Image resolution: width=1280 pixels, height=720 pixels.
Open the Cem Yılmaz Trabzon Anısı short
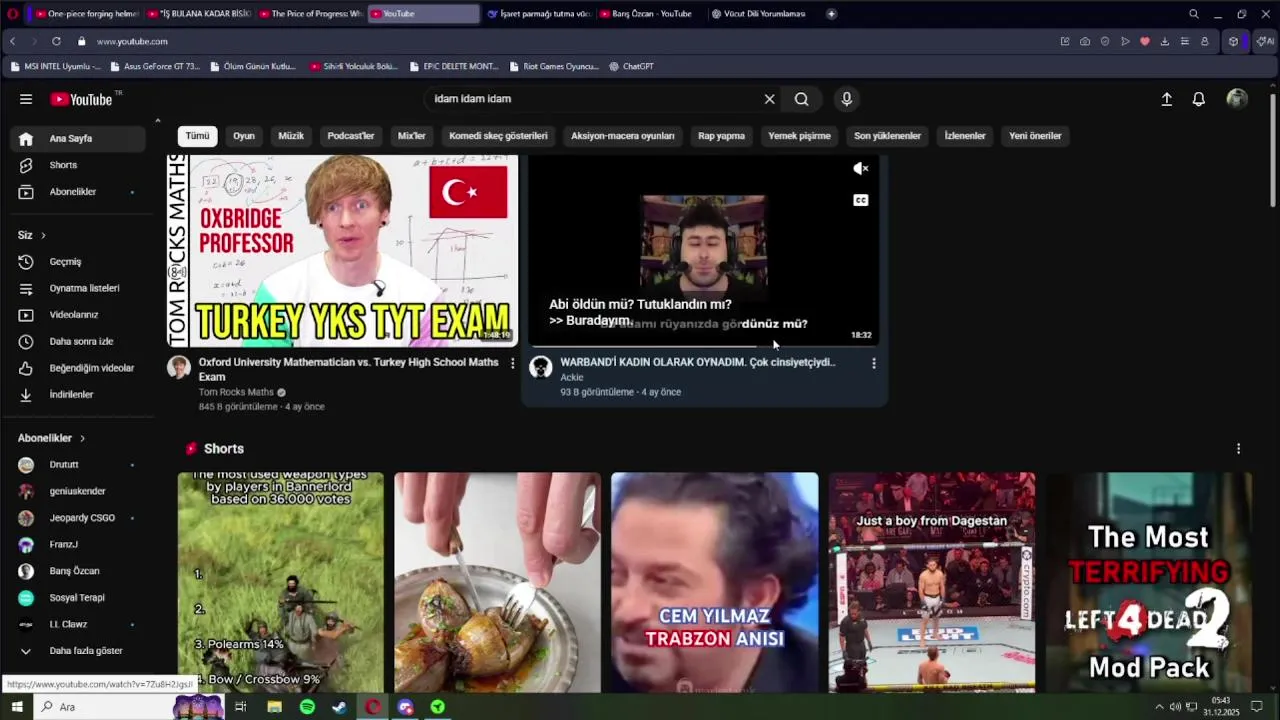(714, 583)
